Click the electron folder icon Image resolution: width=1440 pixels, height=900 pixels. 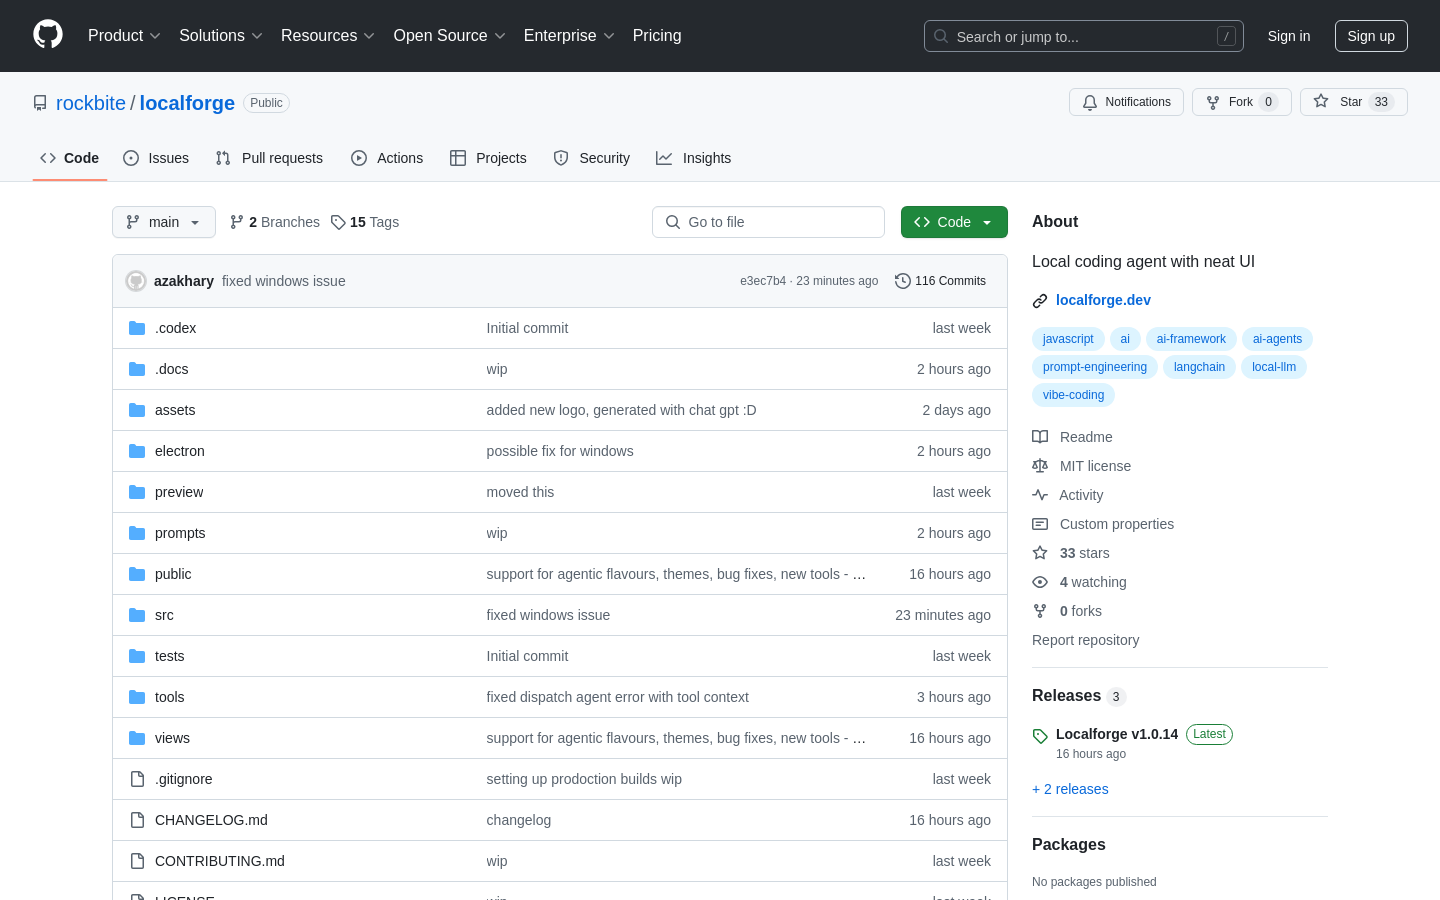point(137,451)
